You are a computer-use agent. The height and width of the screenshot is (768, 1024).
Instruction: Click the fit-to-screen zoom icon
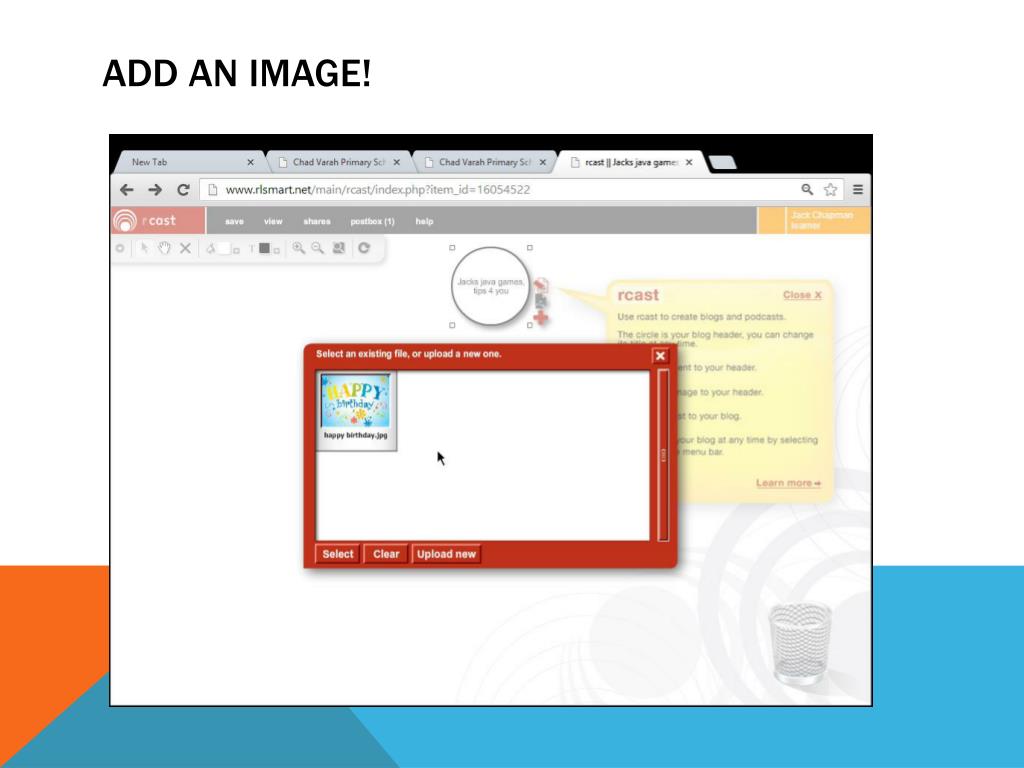pyautogui.click(x=338, y=248)
